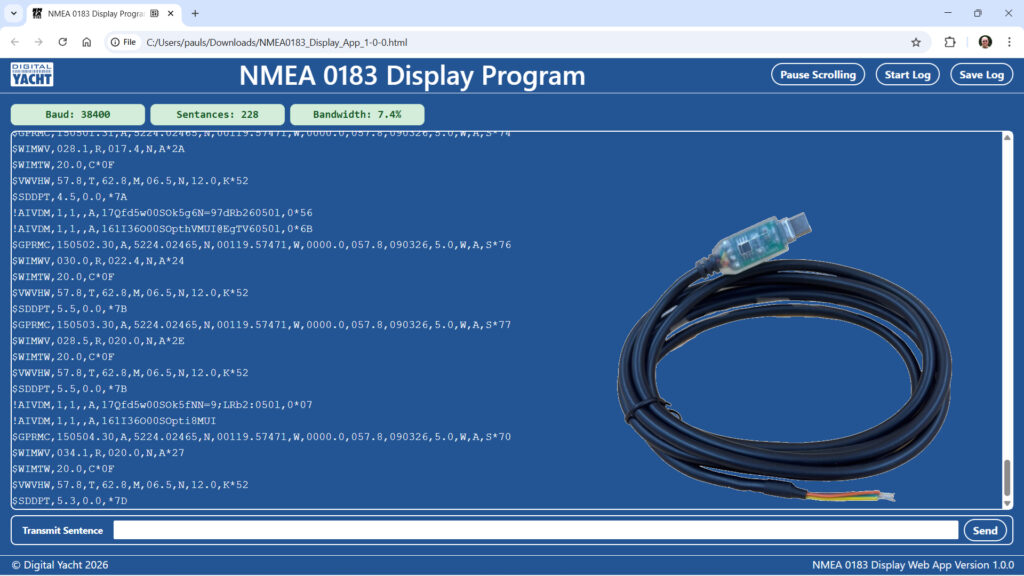Image resolution: width=1024 pixels, height=576 pixels.
Task: Select the NMEA 0183 Display Program tab
Action: click(x=95, y=14)
